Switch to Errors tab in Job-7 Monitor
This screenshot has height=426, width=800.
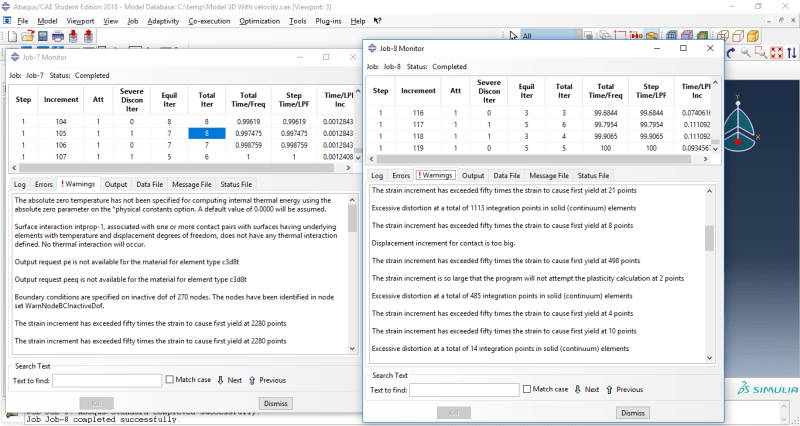click(44, 184)
